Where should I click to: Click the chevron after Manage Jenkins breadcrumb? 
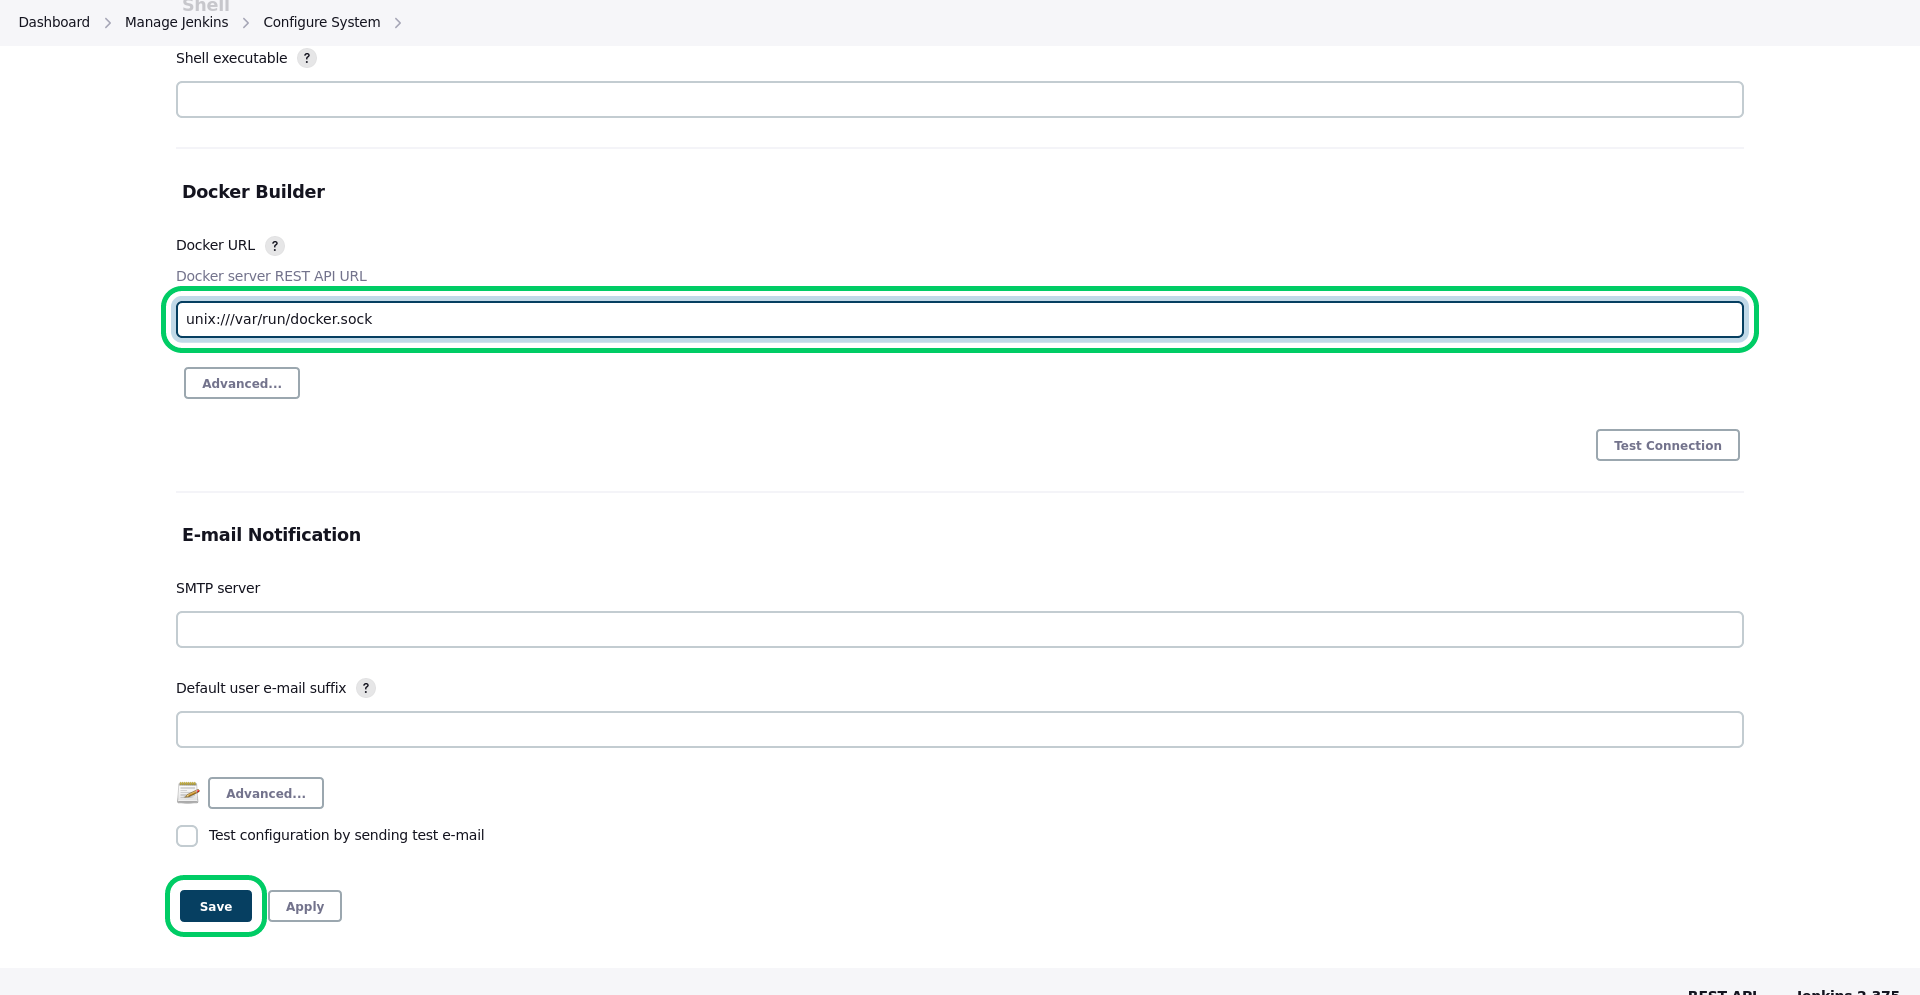click(246, 23)
